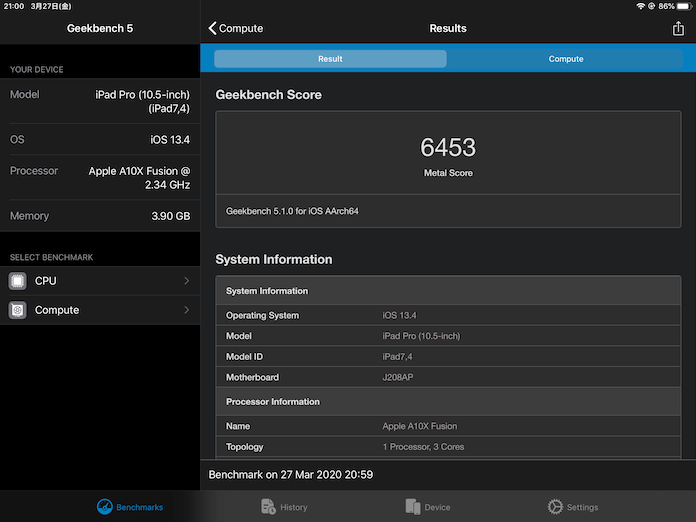Tap the History tab label
The image size is (696, 522).
point(293,507)
